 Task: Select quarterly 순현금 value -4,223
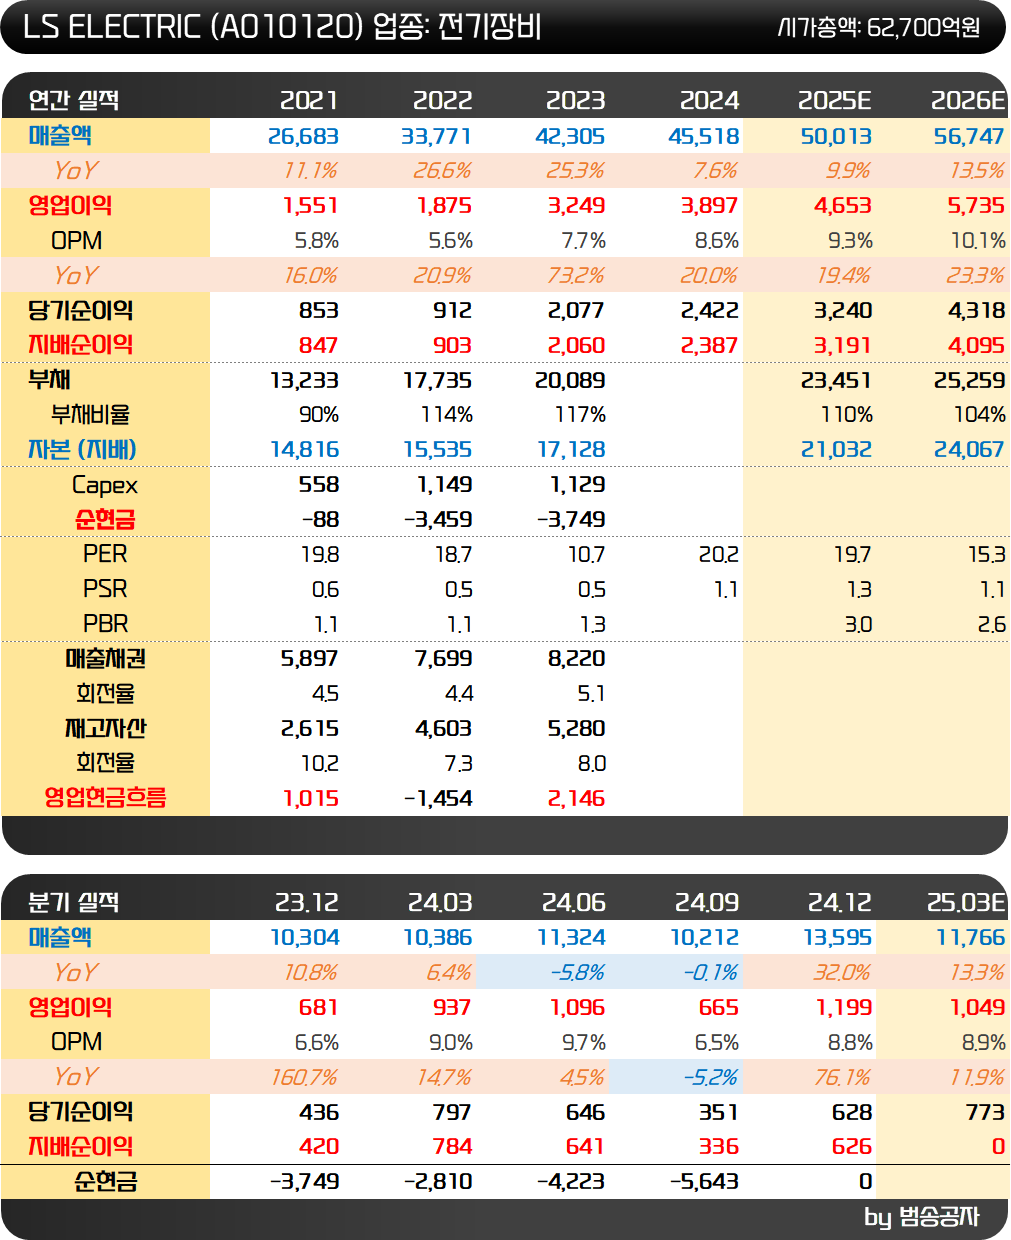pyautogui.click(x=571, y=1182)
